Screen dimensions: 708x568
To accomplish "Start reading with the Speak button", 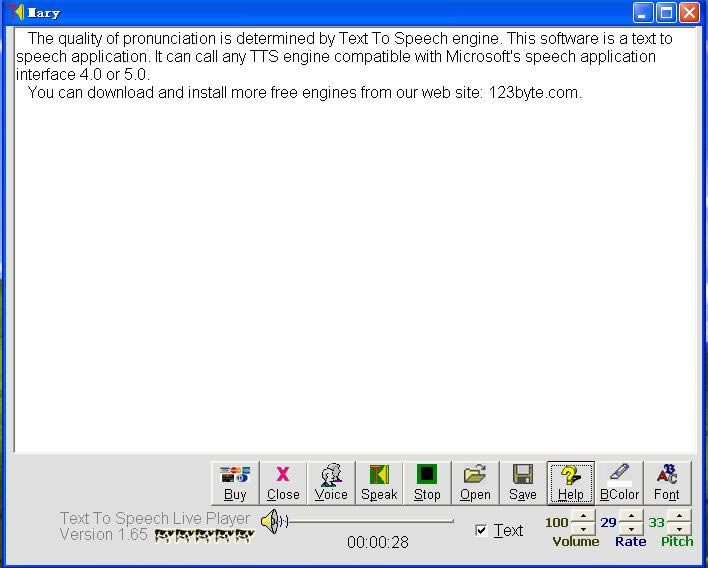I will pyautogui.click(x=379, y=483).
